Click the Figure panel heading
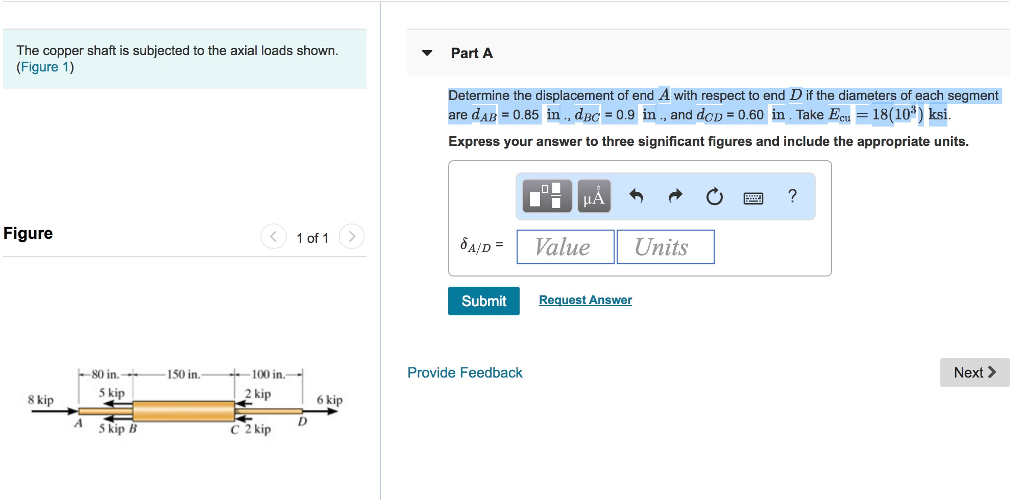The image size is (1024, 500). 28,233
